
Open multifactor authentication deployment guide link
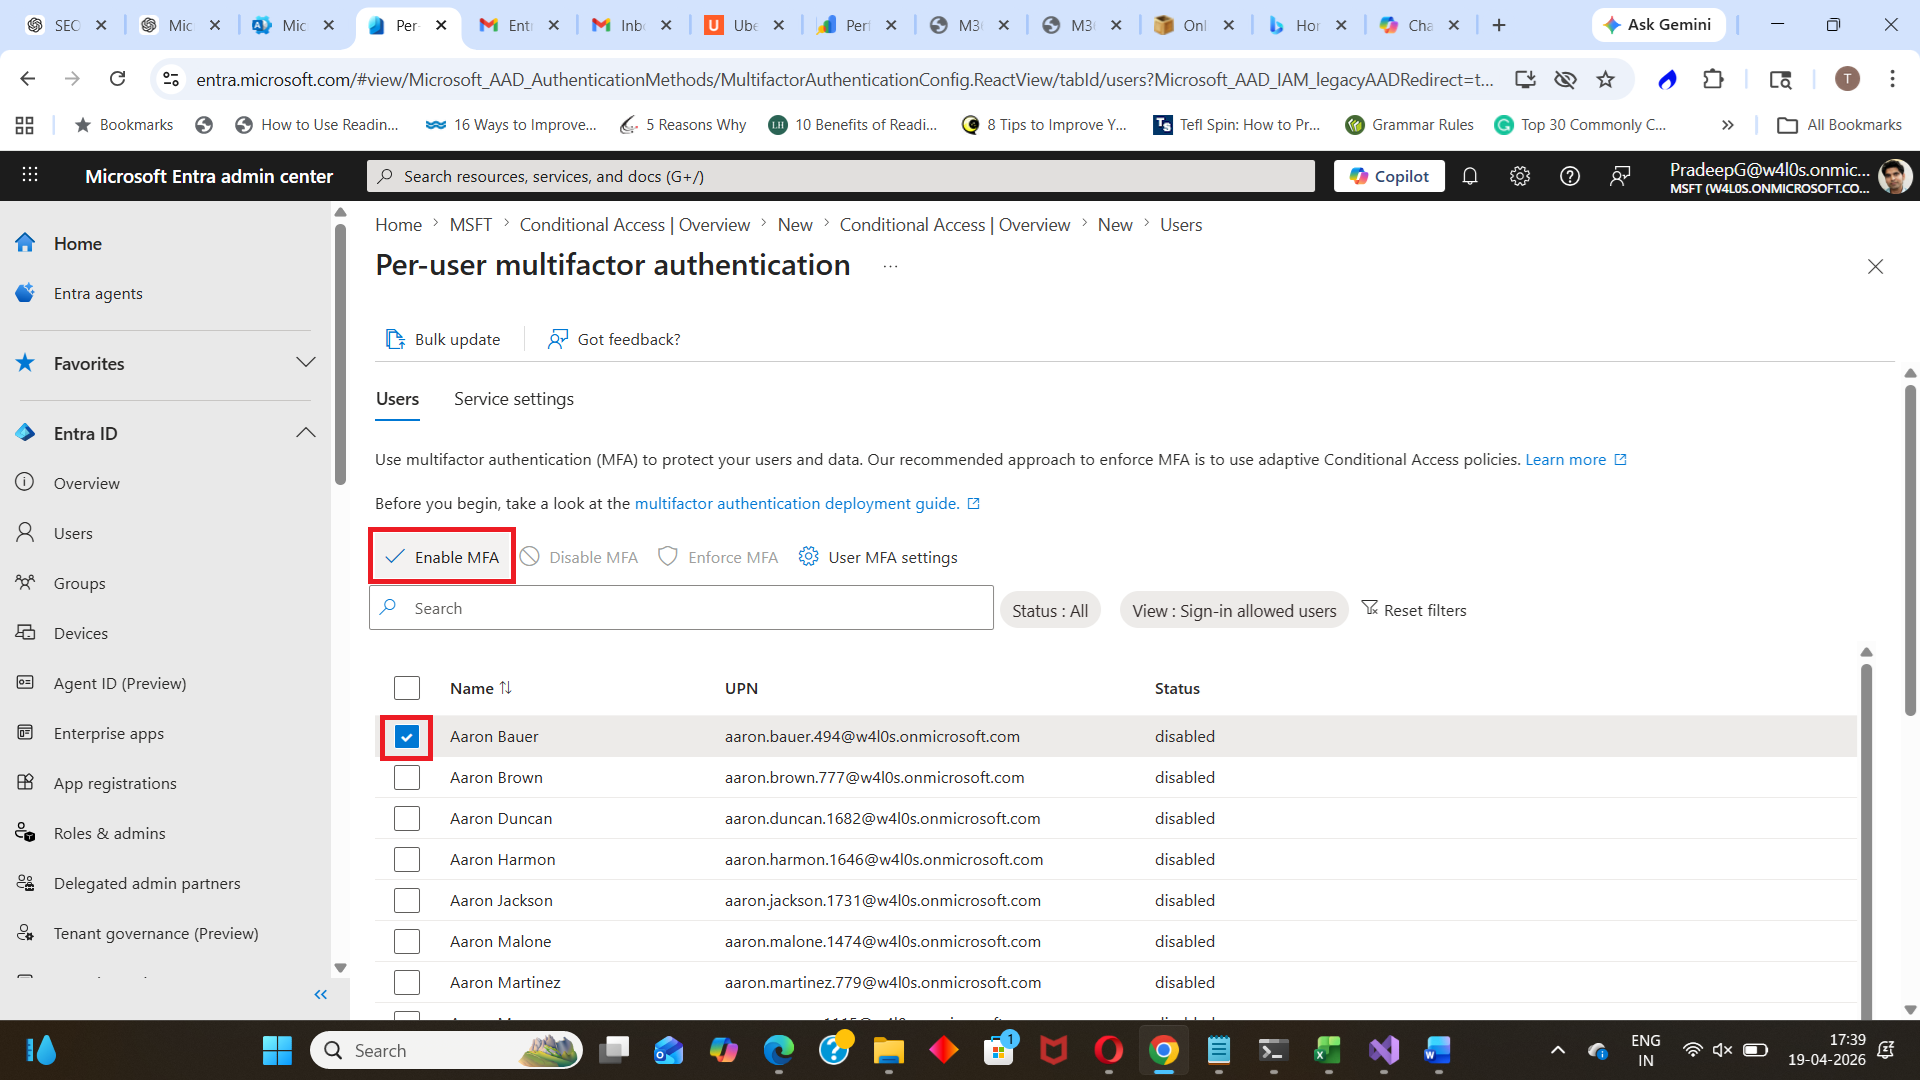(x=796, y=503)
